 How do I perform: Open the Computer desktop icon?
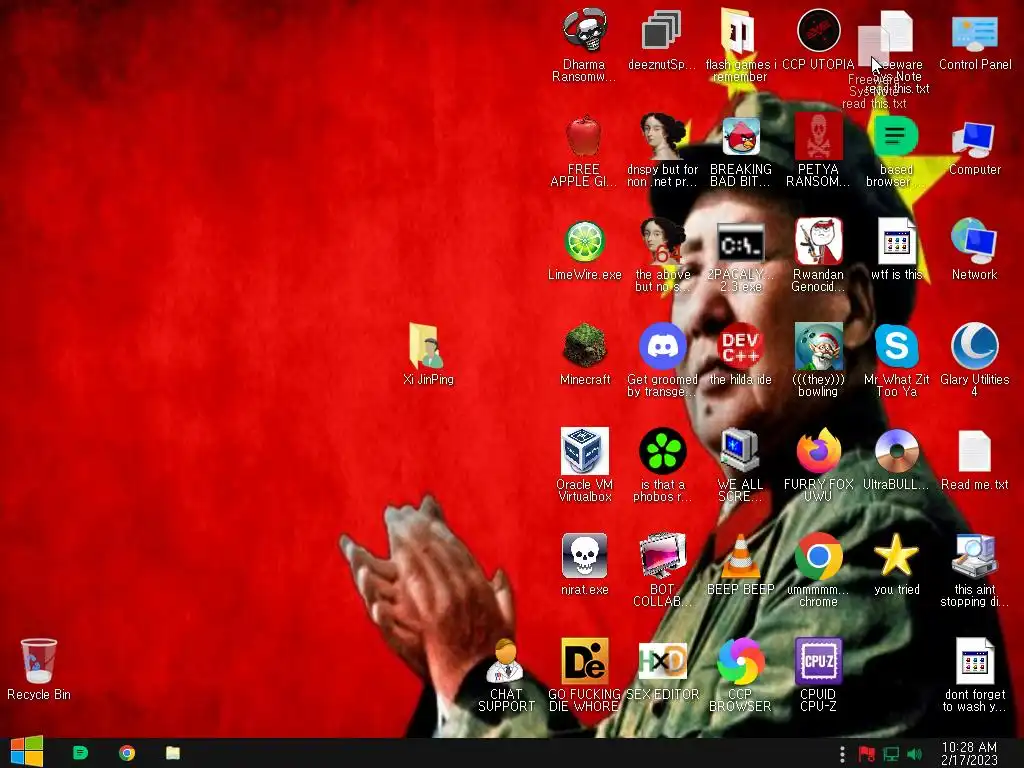click(974, 138)
